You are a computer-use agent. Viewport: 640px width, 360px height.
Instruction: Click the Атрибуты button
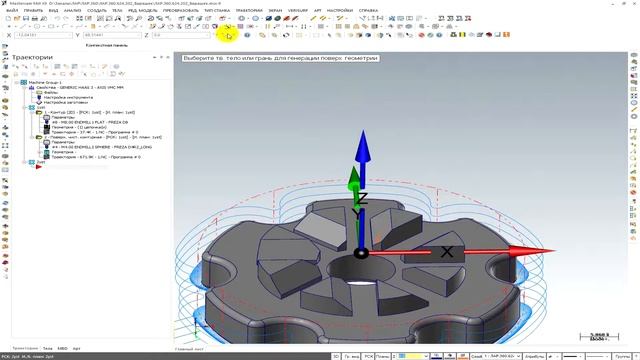534,356
